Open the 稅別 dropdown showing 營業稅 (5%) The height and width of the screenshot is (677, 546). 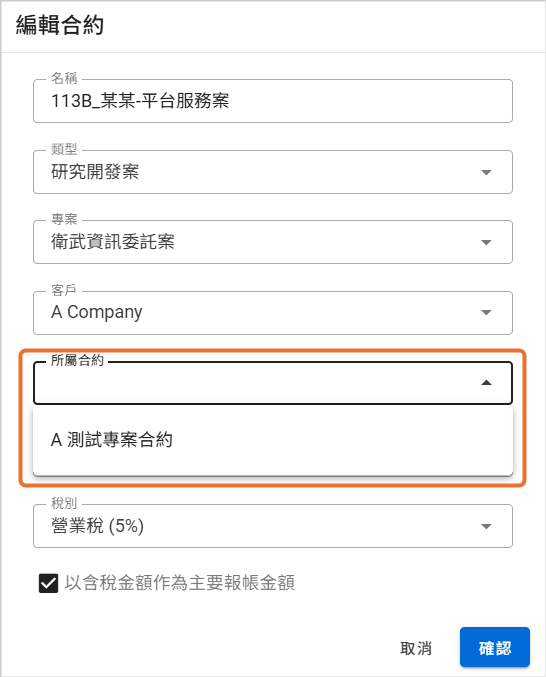click(273, 526)
